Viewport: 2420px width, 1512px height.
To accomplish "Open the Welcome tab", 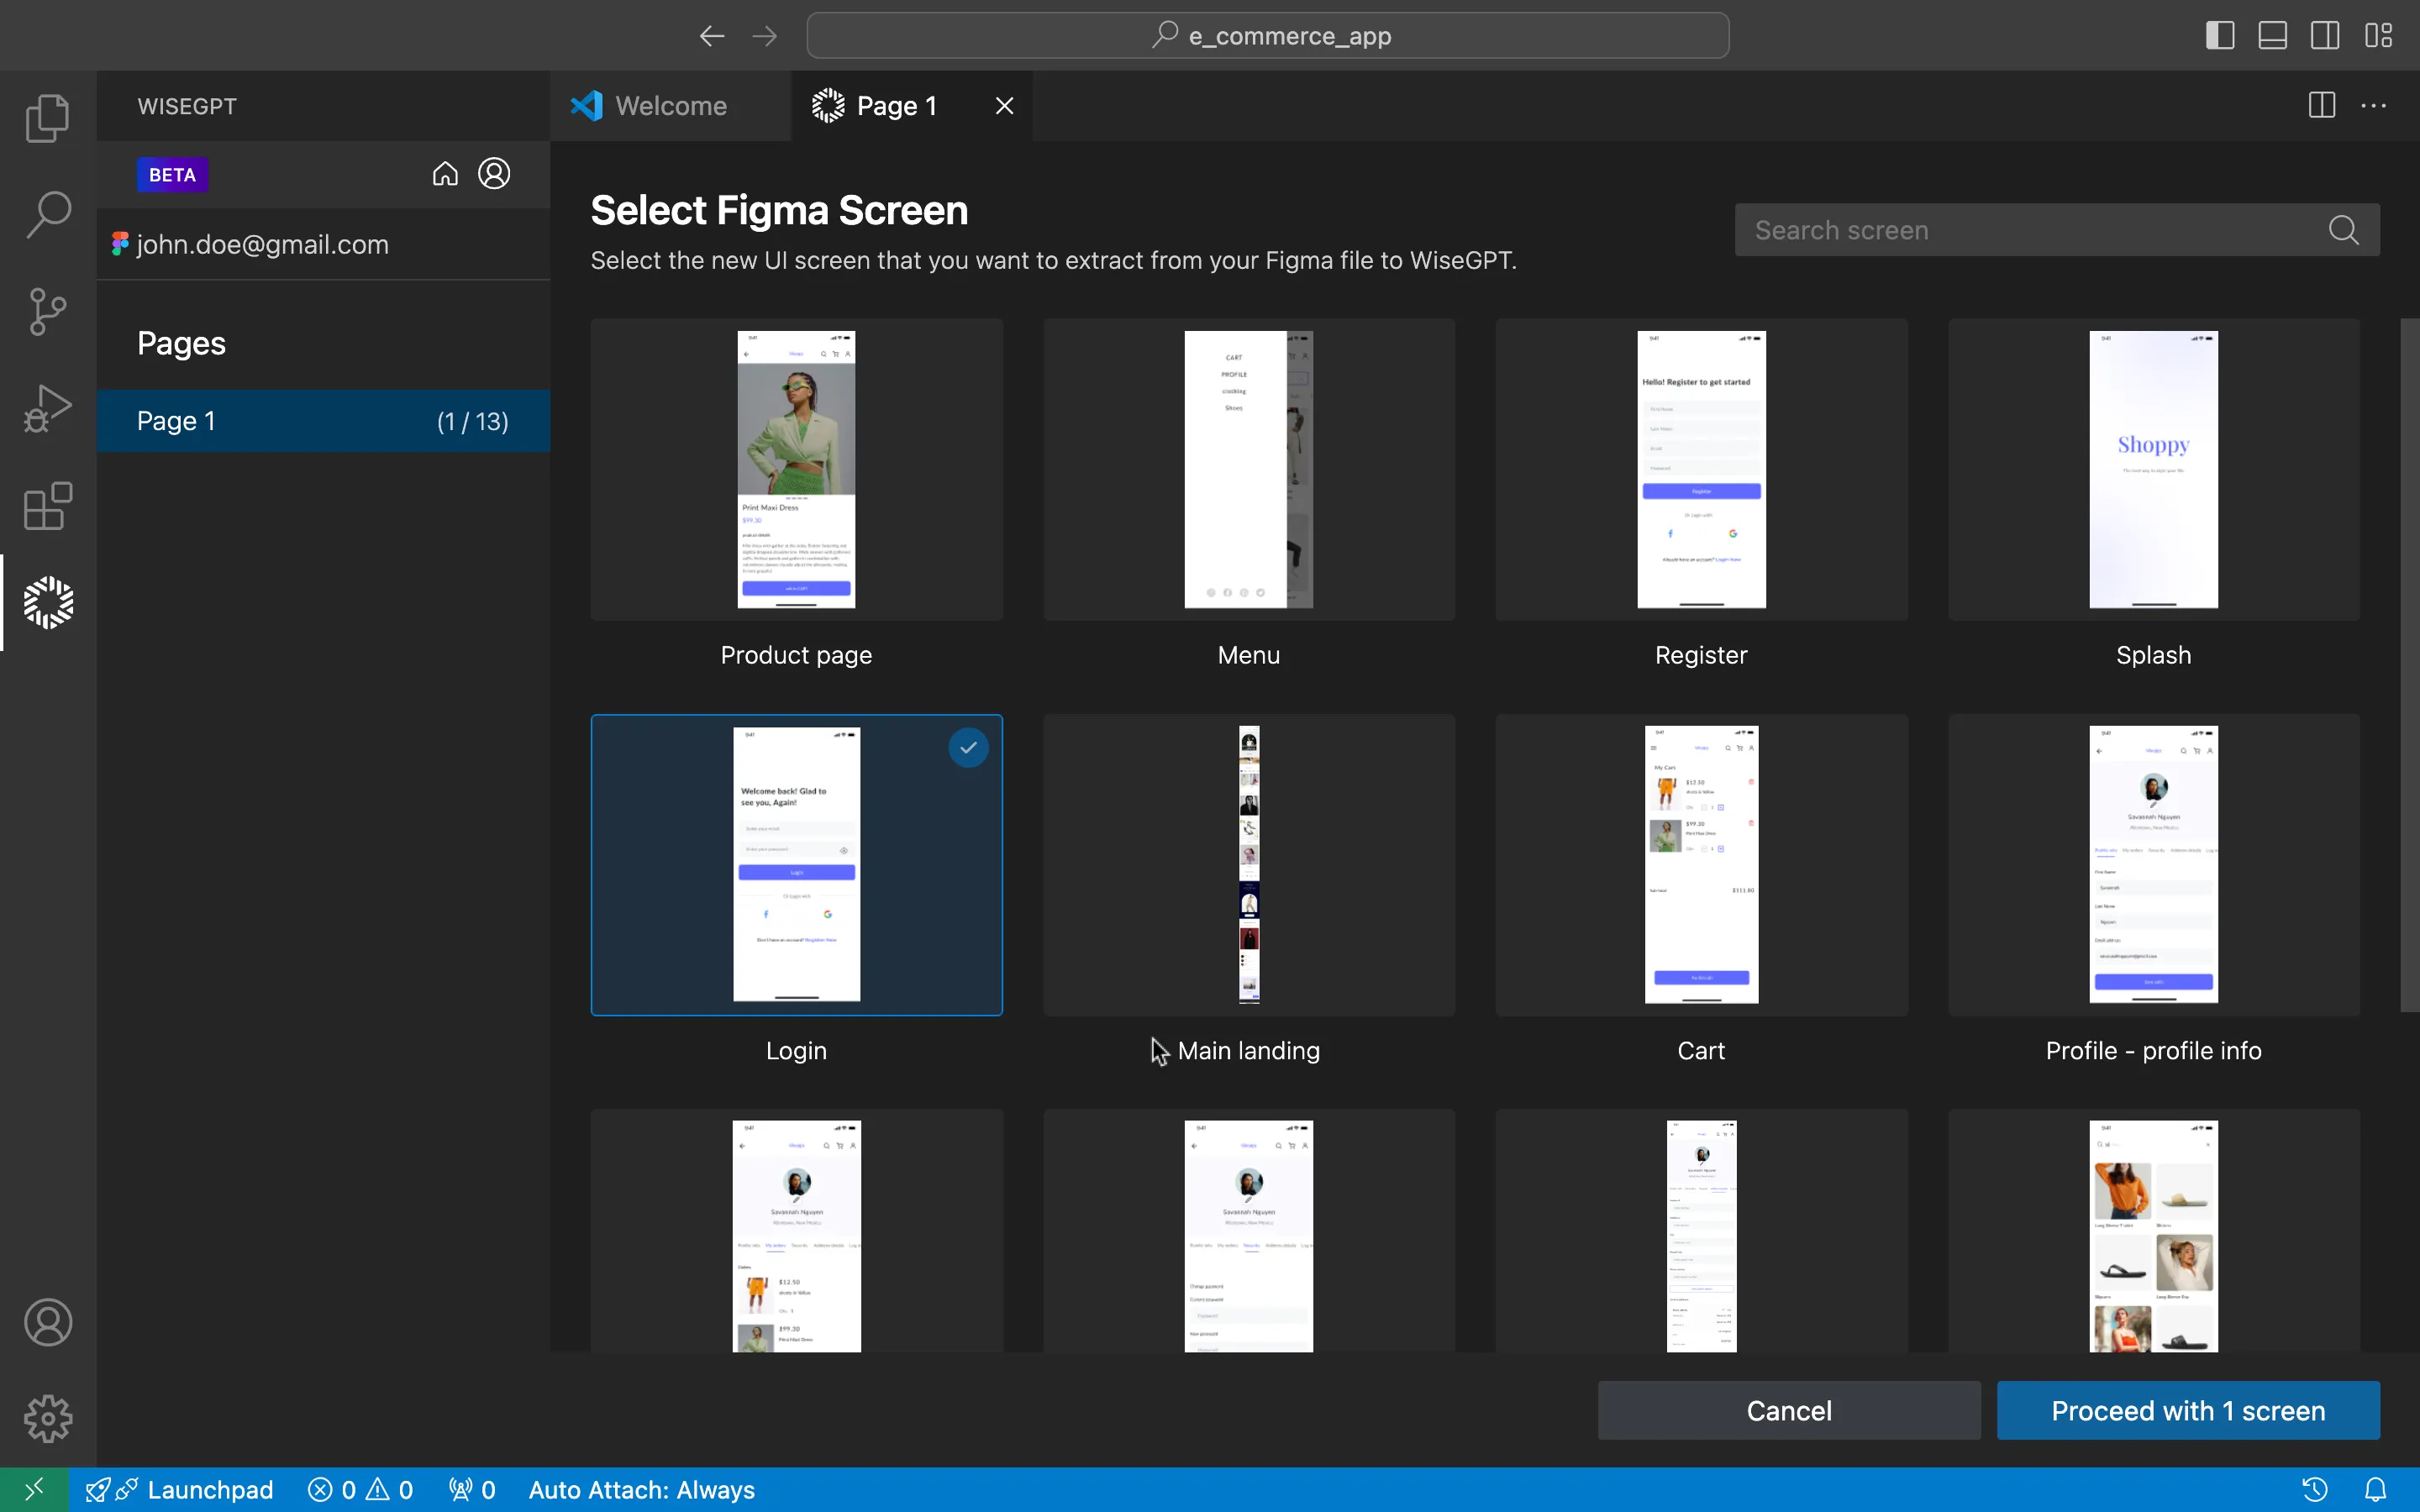I will pyautogui.click(x=671, y=104).
